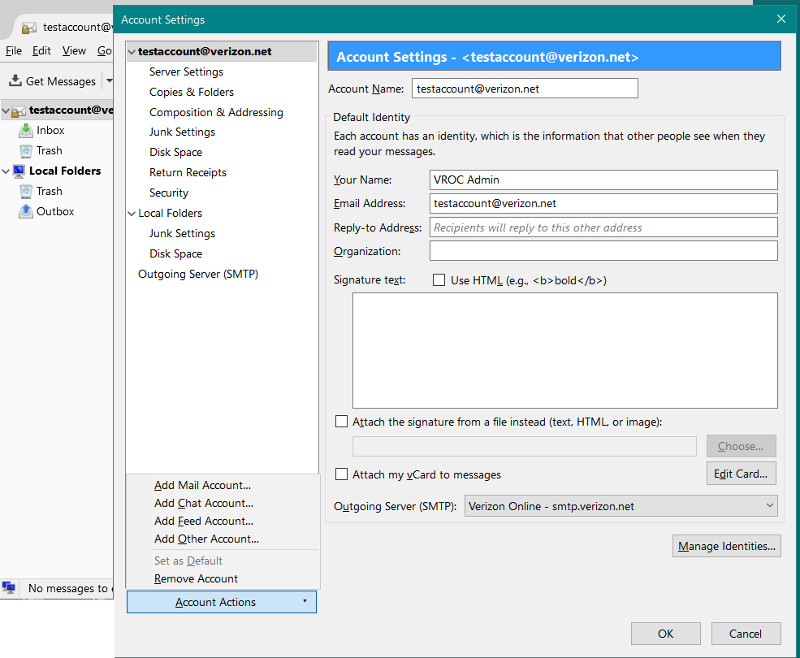This screenshot has width=800, height=658.
Task: Select Composition & Addressing
Action: click(x=216, y=112)
